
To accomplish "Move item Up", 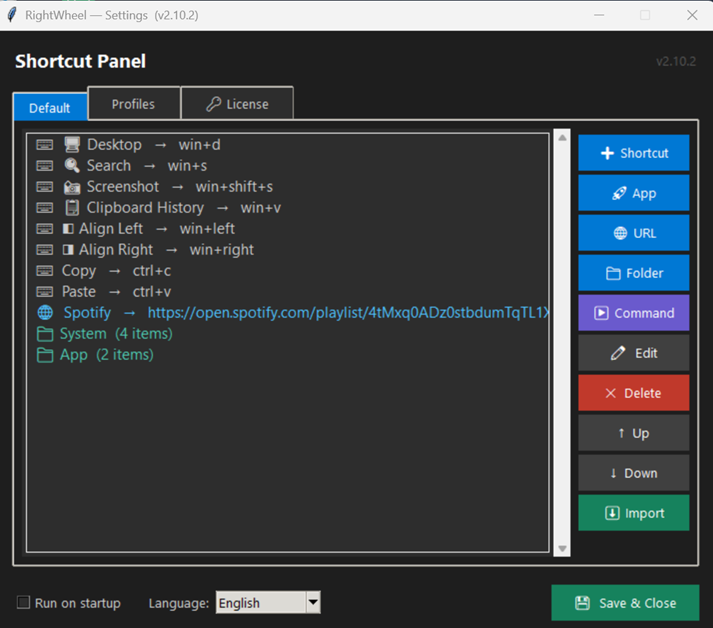I will coord(633,433).
